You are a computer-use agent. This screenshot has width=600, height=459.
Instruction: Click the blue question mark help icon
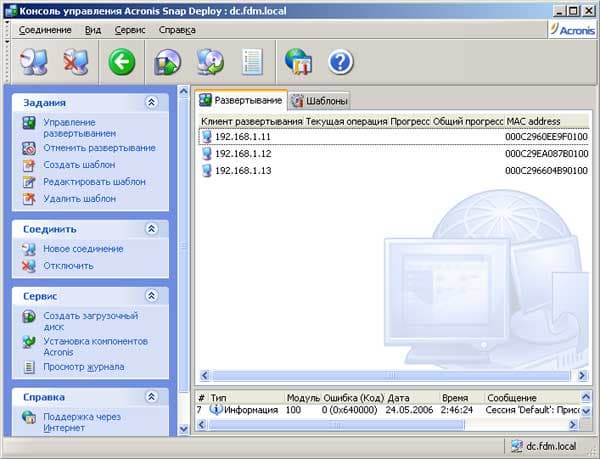[x=340, y=62]
